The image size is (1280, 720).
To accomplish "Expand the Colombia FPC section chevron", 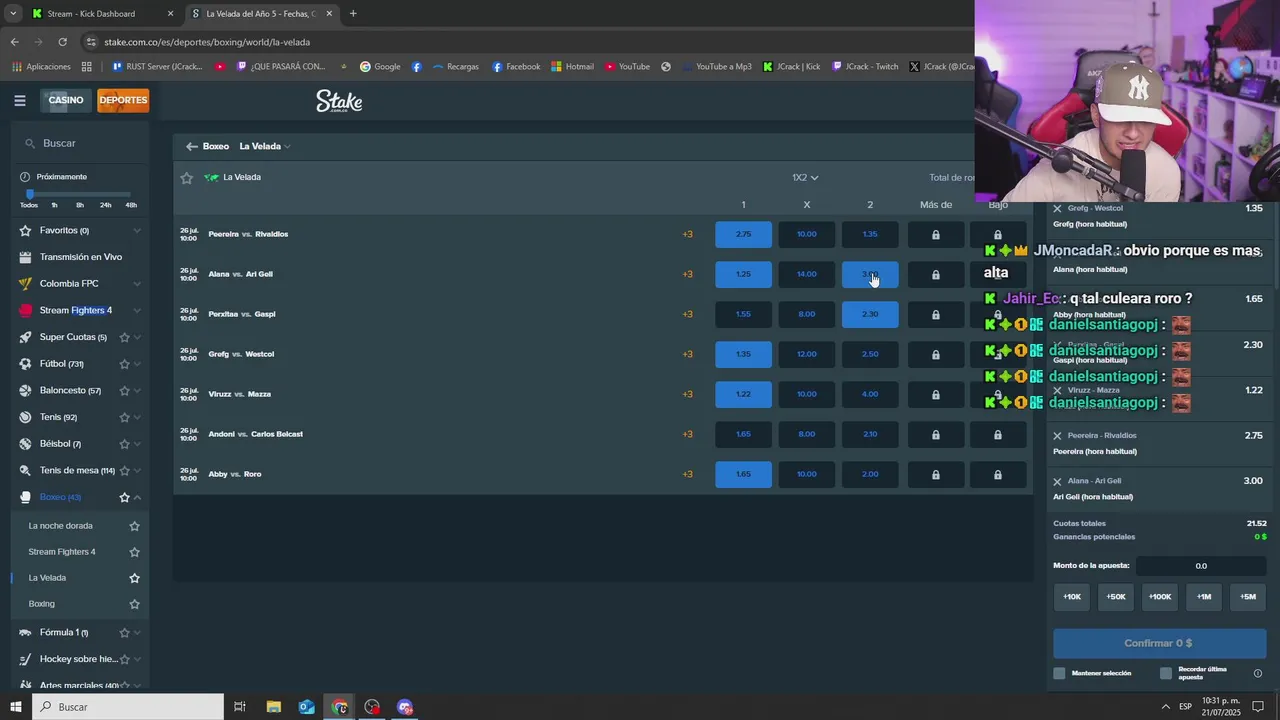I will click(x=137, y=284).
